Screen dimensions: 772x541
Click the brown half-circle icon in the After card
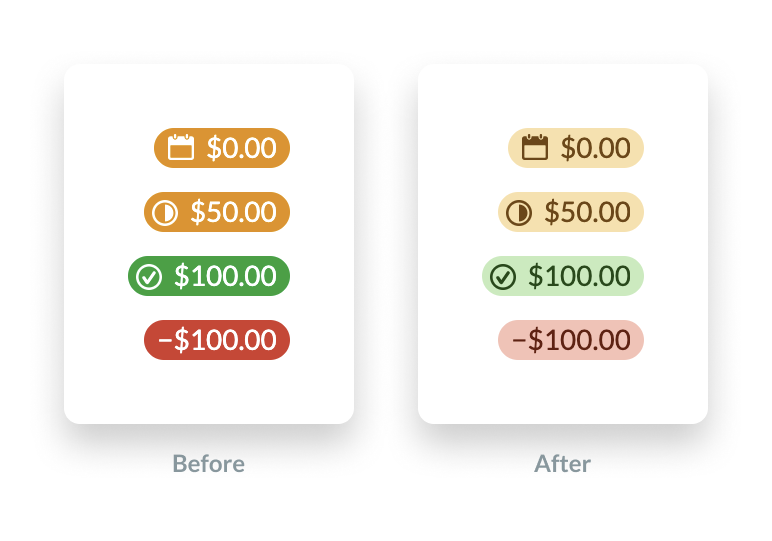519,213
